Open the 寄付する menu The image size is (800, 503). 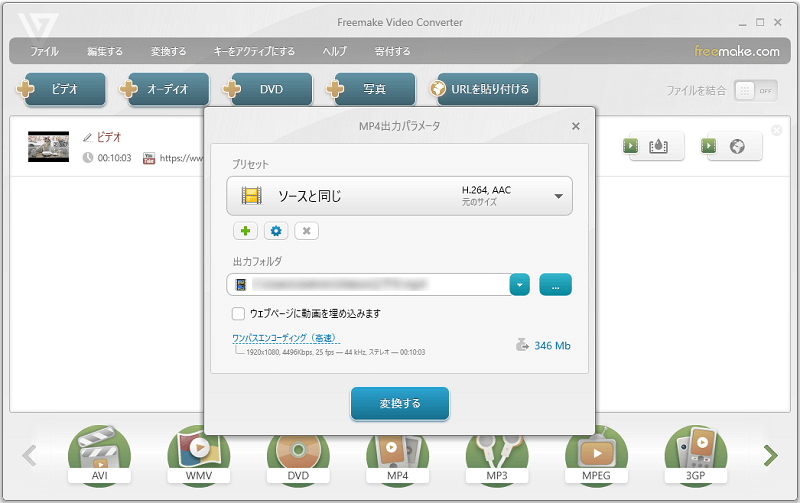click(x=392, y=52)
